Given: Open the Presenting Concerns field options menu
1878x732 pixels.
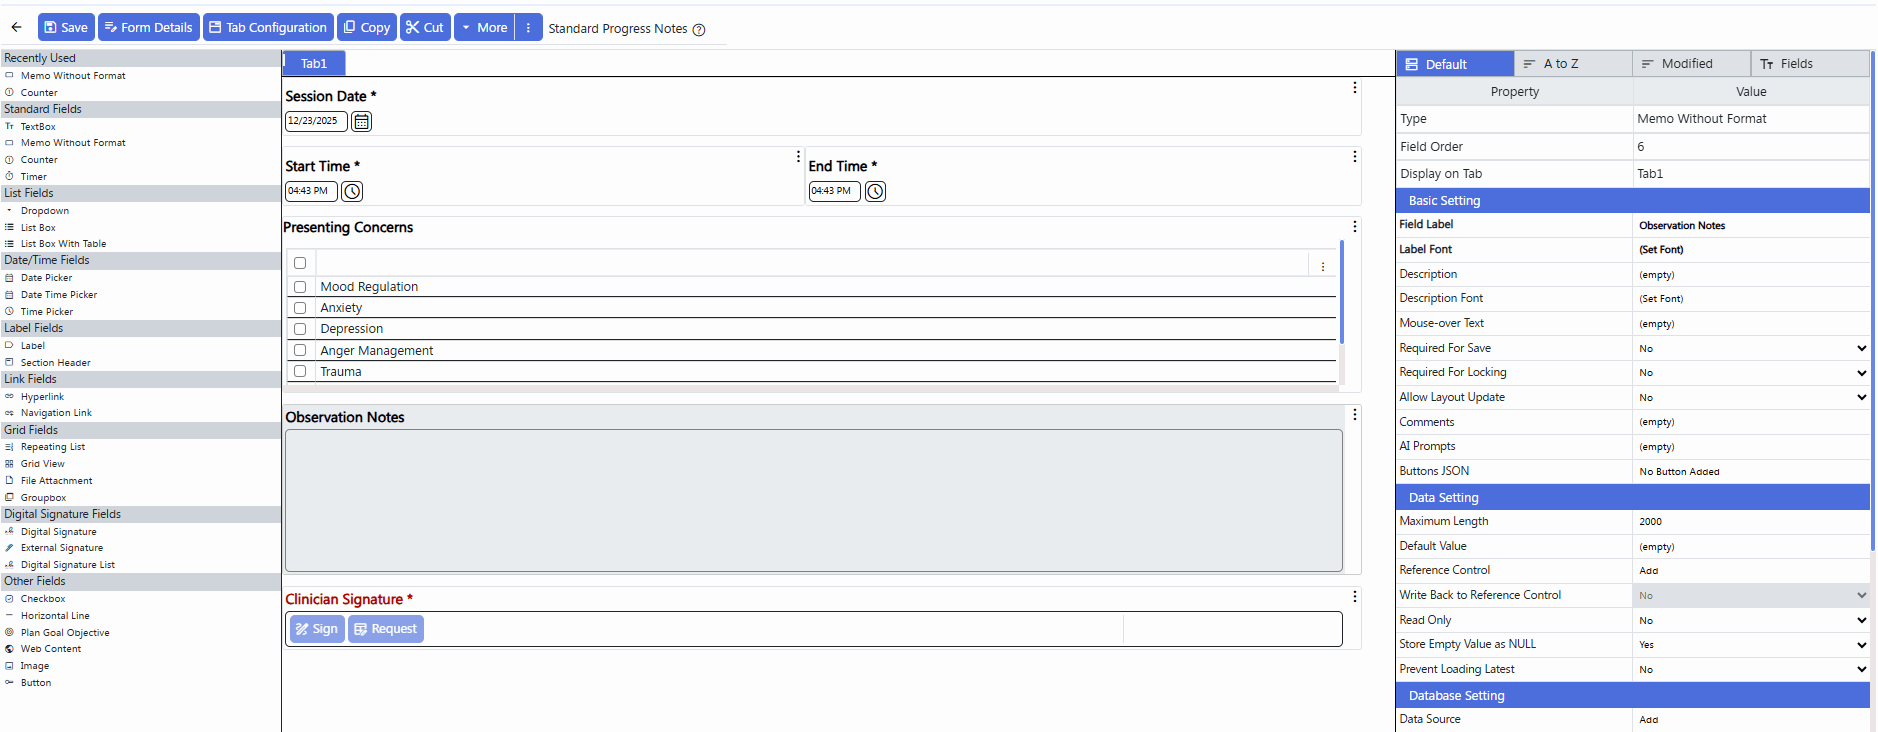Looking at the screenshot, I should [1355, 227].
